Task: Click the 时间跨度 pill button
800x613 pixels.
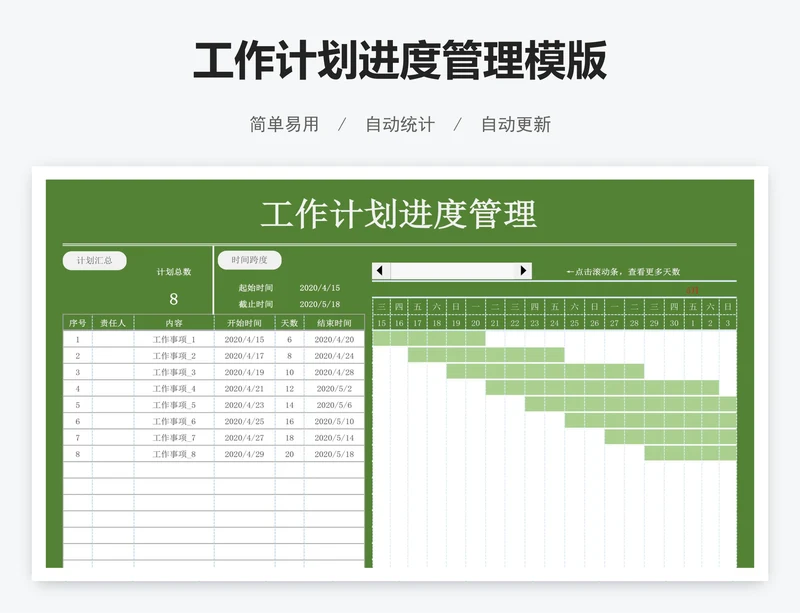Action: coord(249,260)
